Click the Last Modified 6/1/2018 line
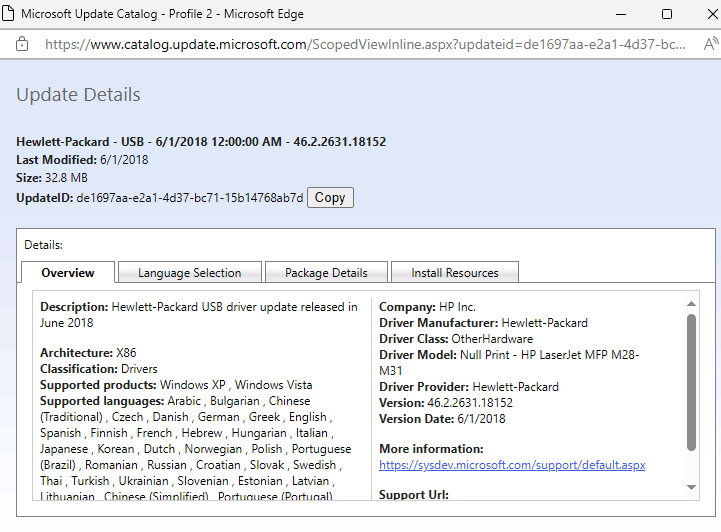This screenshot has height=532, width=721. pyautogui.click(x=82, y=160)
